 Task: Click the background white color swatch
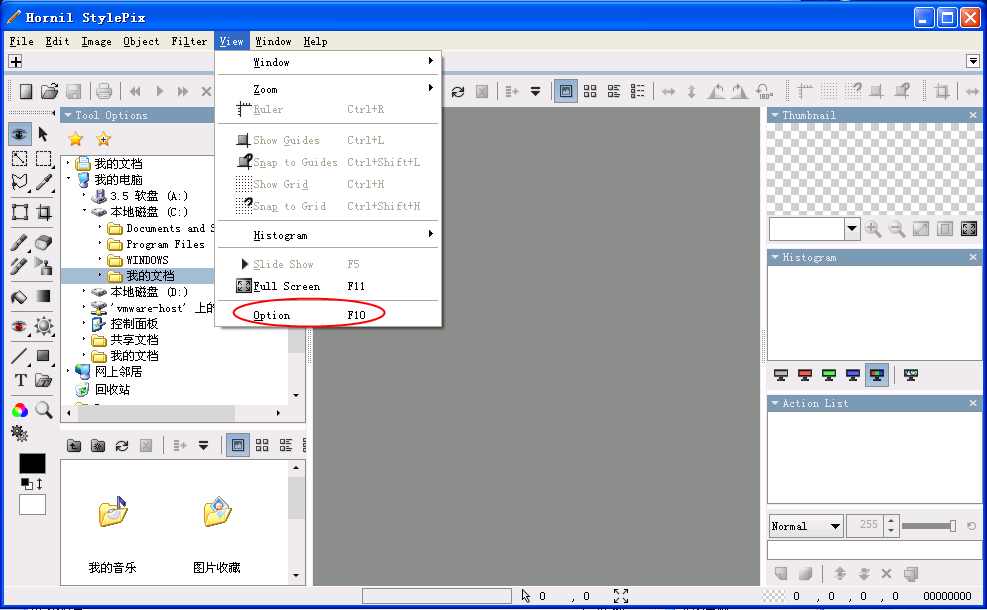(x=32, y=505)
